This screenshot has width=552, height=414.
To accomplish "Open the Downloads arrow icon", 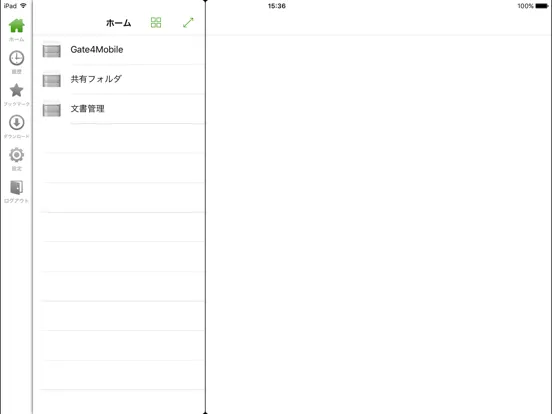I will click(16, 123).
